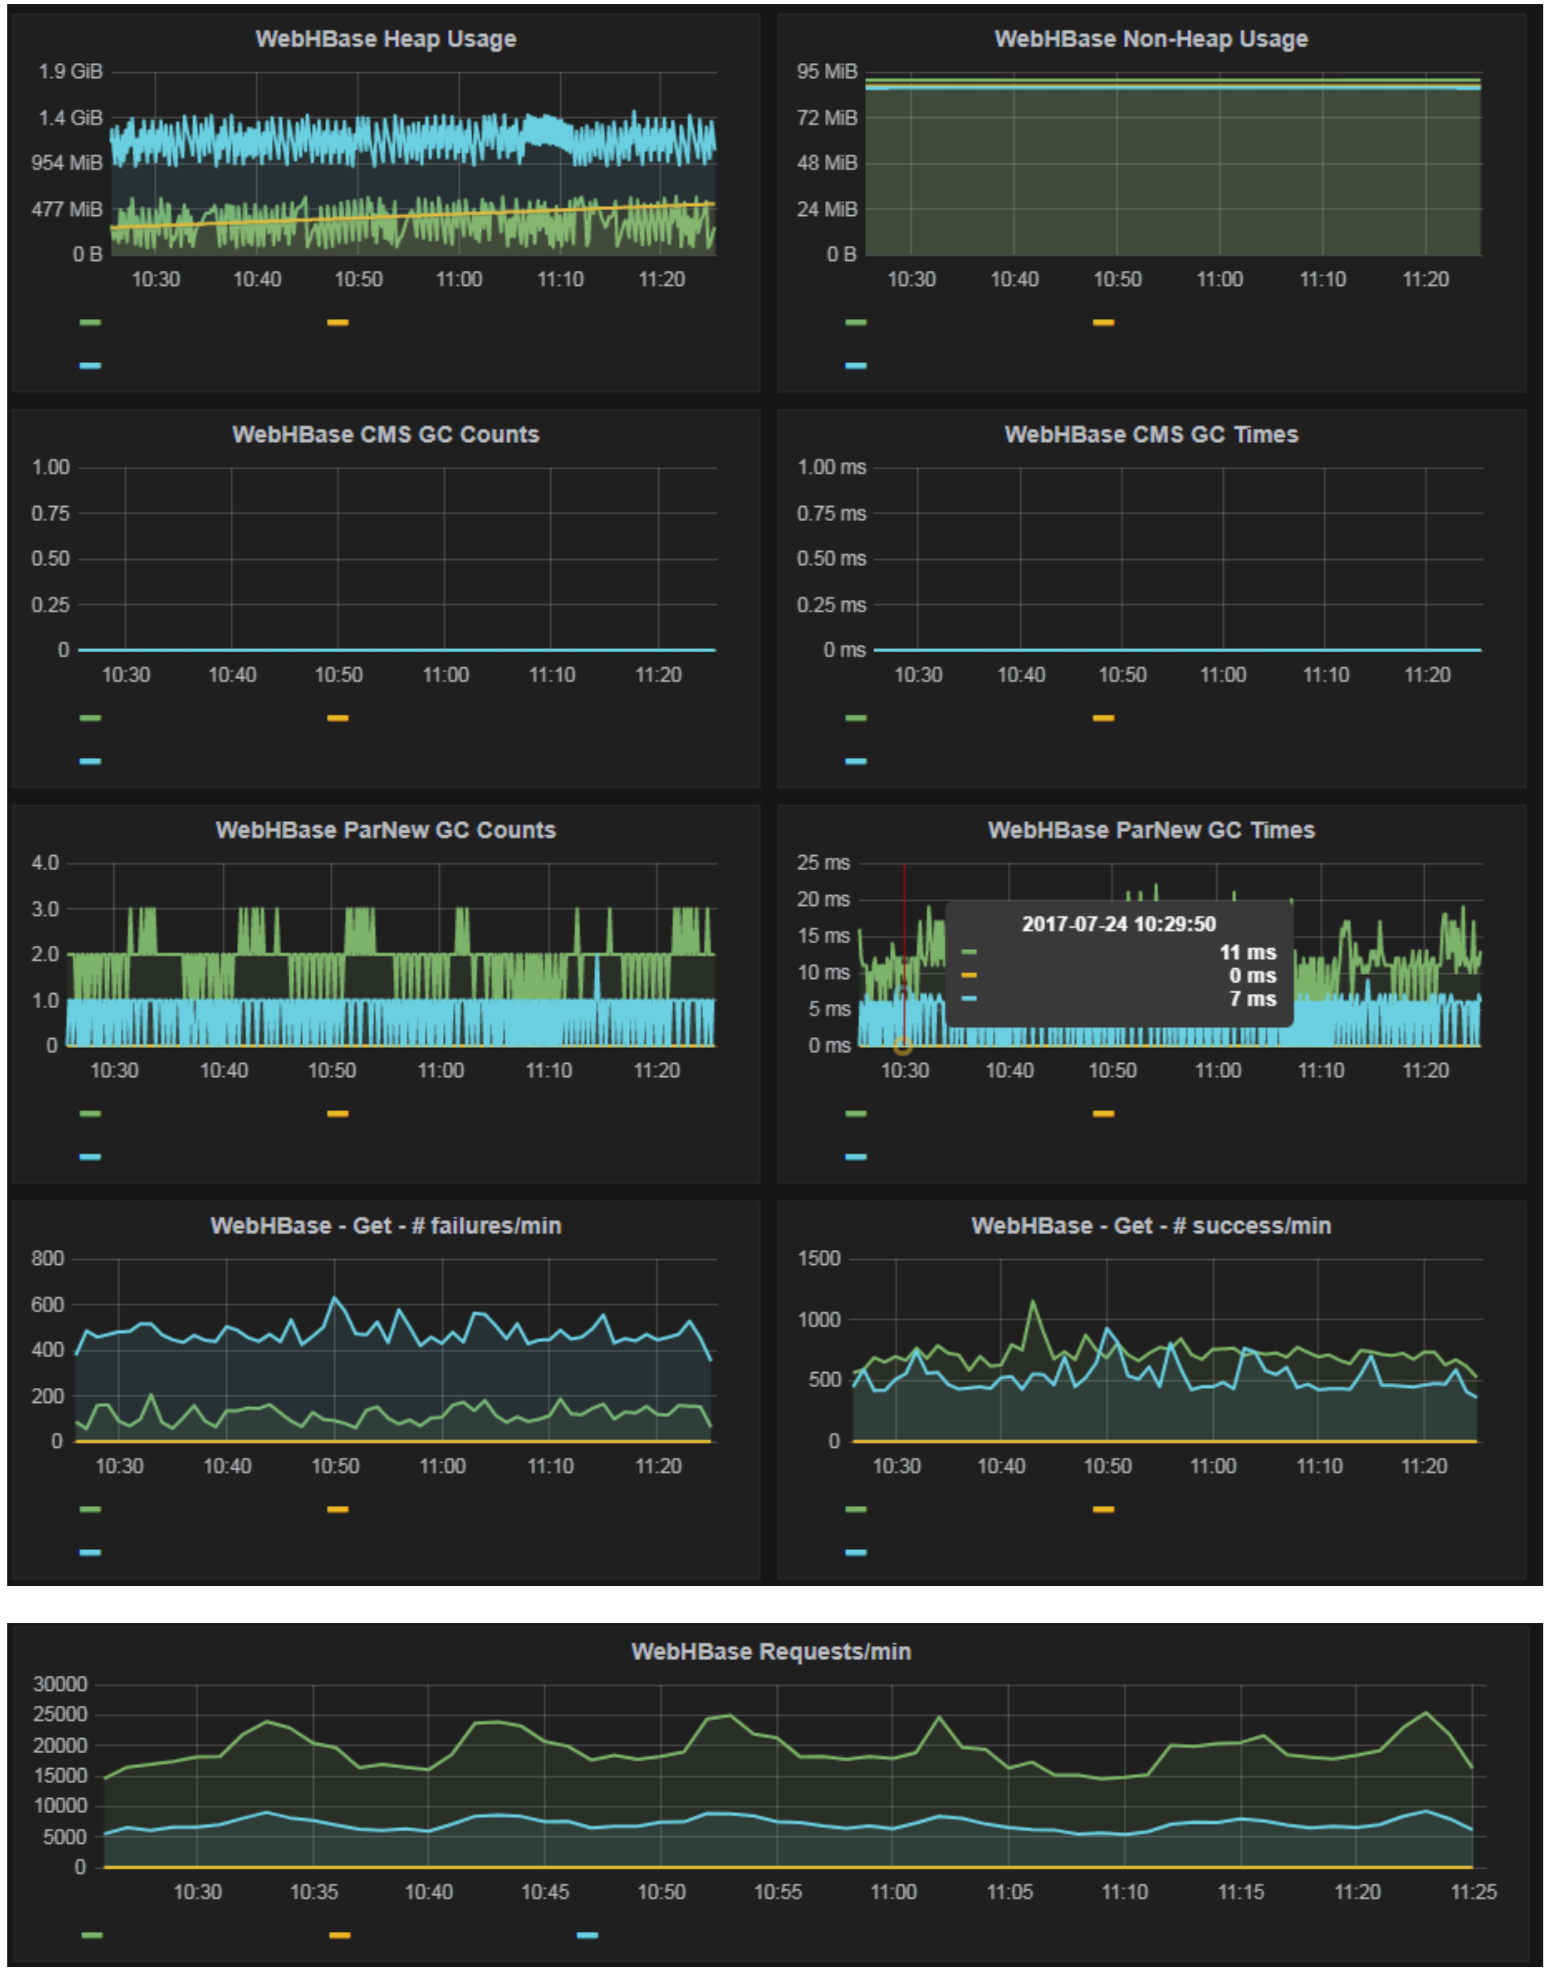
Task: Click the WebHBase - Get - # success/min title
Action: click(1150, 1225)
